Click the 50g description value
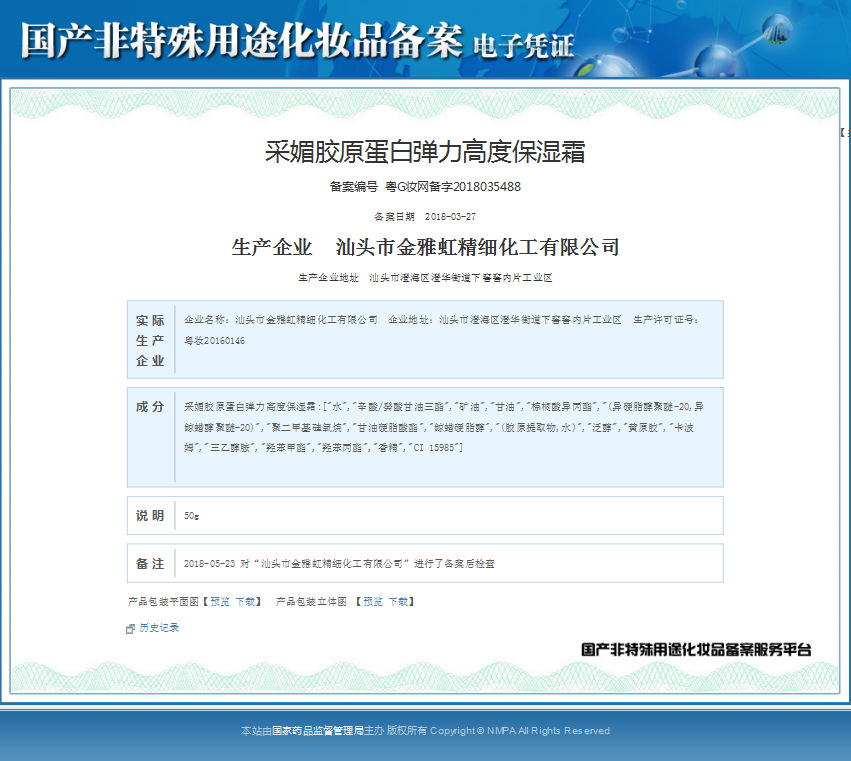Screen dimensions: 851x761 click(192, 516)
